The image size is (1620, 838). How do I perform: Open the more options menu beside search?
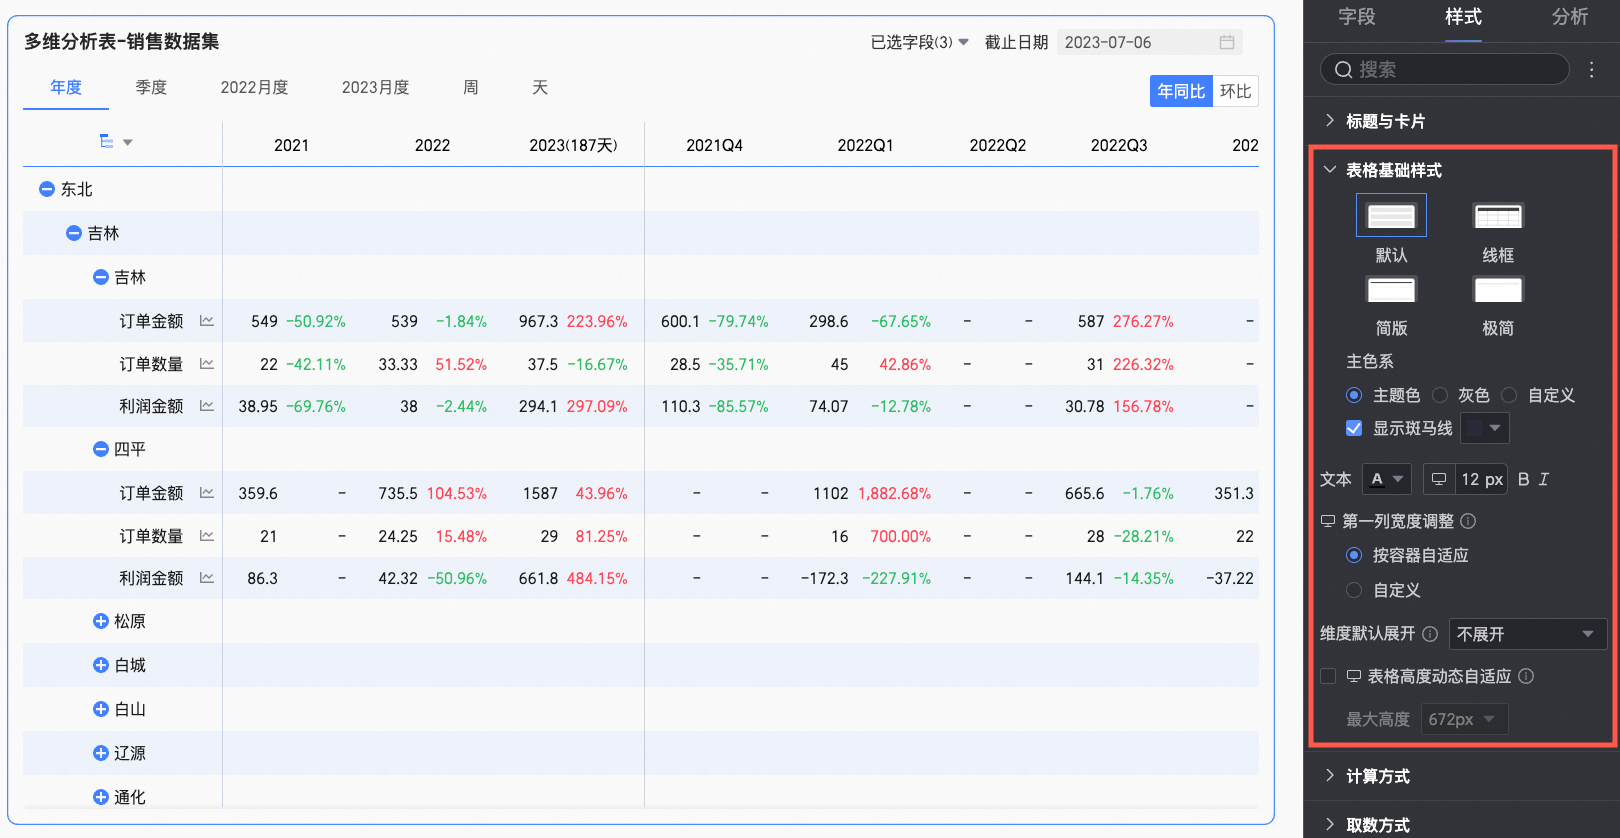pos(1592,69)
